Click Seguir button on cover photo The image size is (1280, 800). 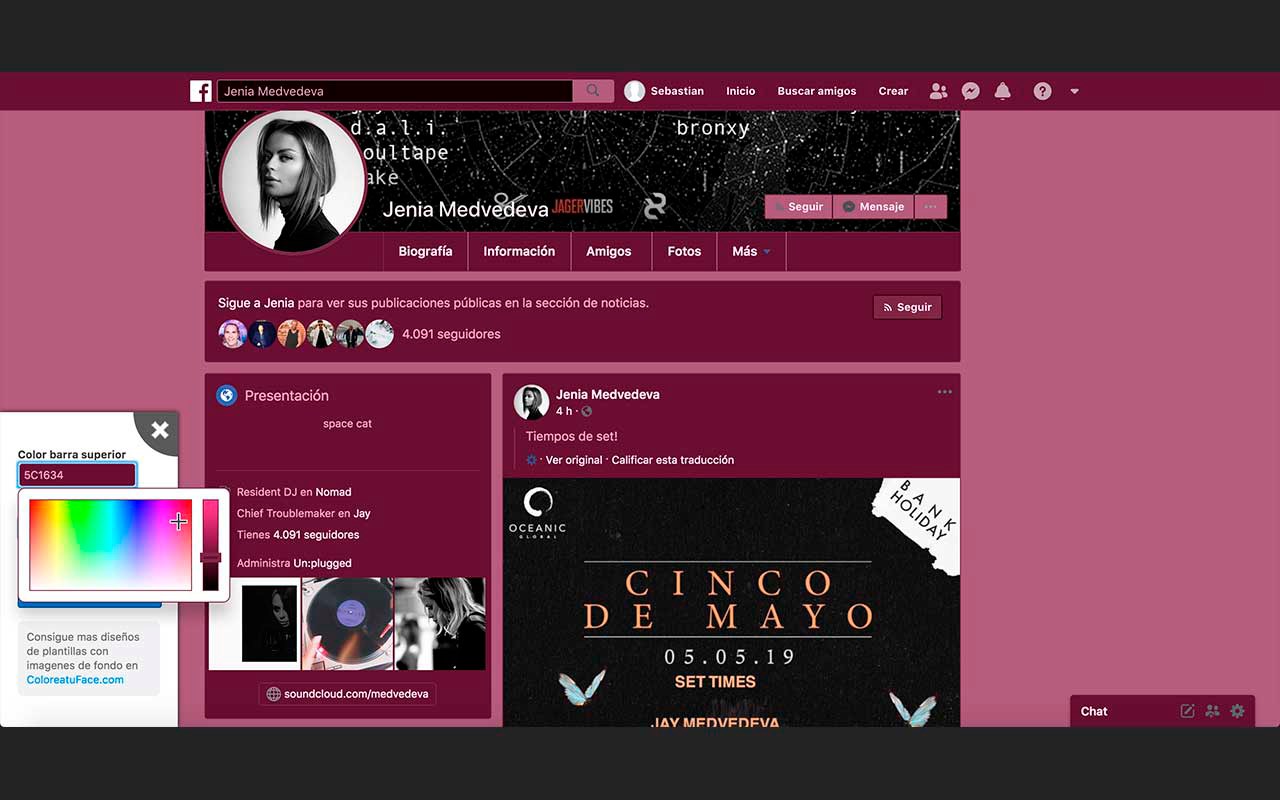(798, 207)
